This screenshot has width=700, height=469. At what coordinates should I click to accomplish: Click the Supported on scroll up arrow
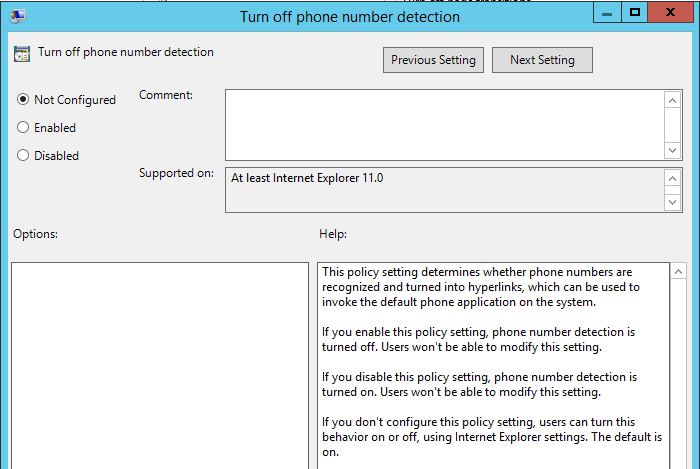click(x=673, y=178)
